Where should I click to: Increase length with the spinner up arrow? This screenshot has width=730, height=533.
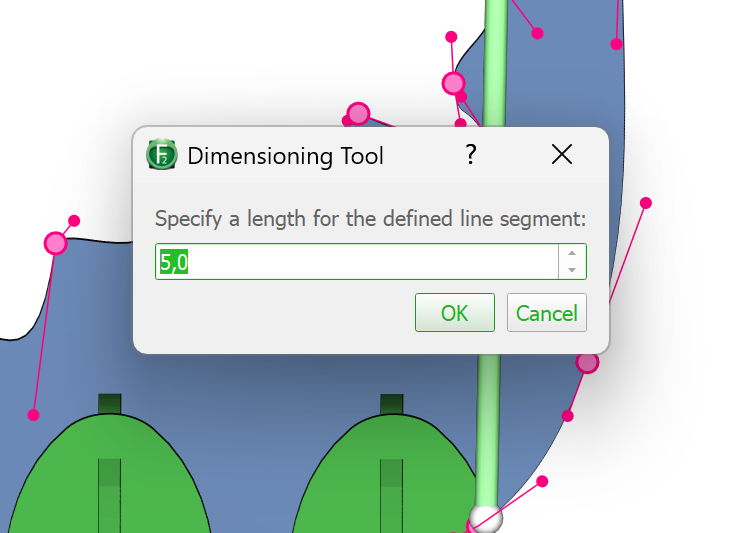[572, 253]
